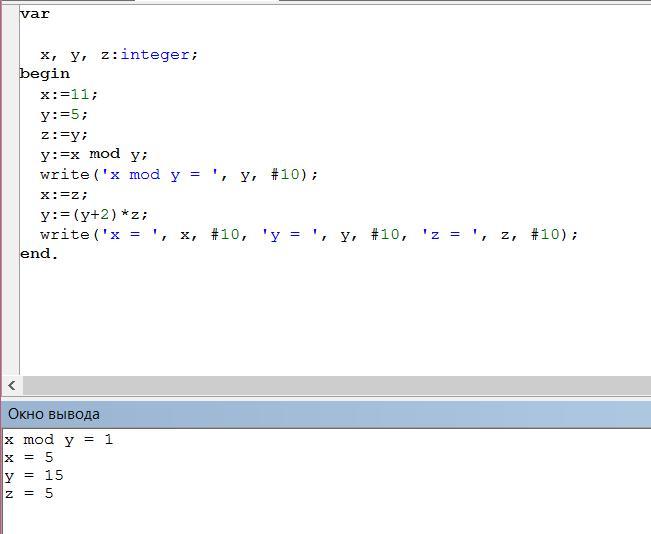Viewport: 651px width, 534px height.
Task: Click the code line 'x:=z;'
Action: point(64,194)
